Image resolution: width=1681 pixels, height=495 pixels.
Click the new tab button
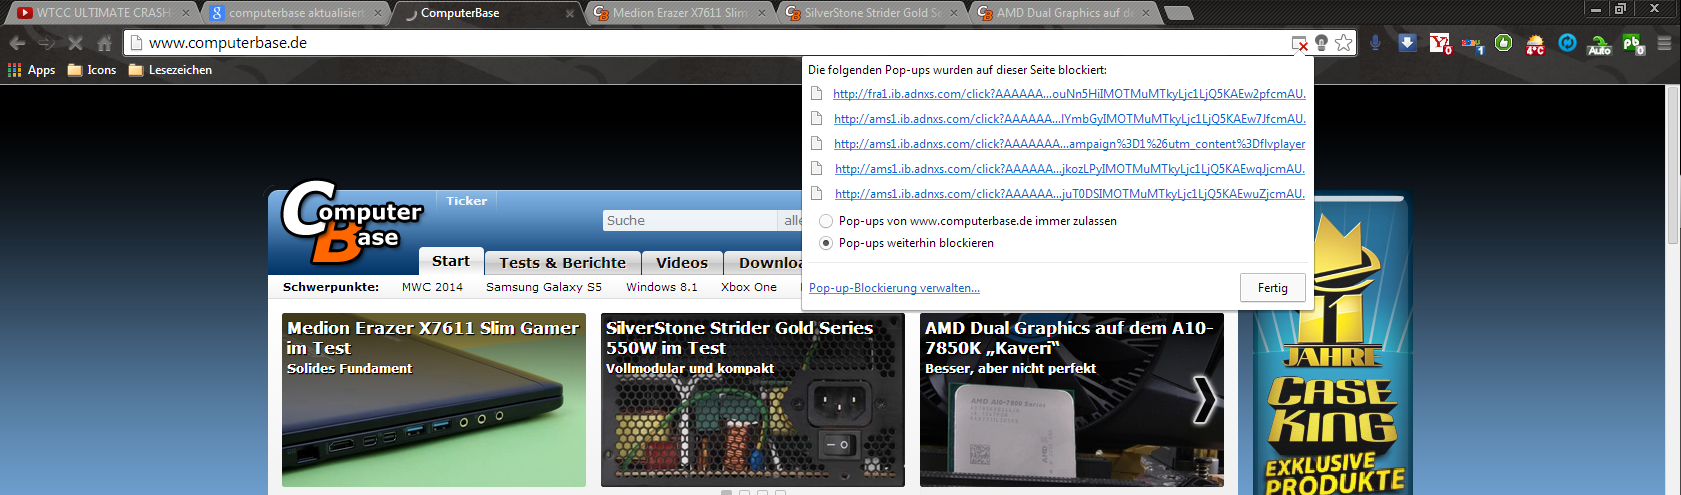coord(1179,13)
